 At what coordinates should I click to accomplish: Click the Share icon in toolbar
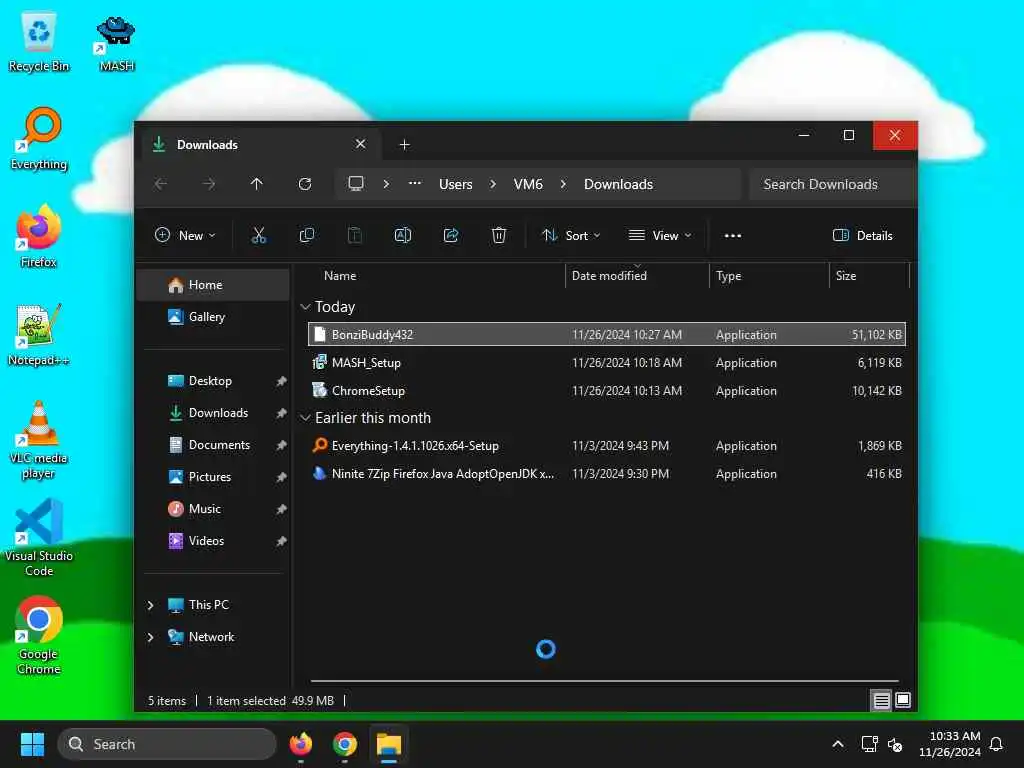pyautogui.click(x=451, y=236)
